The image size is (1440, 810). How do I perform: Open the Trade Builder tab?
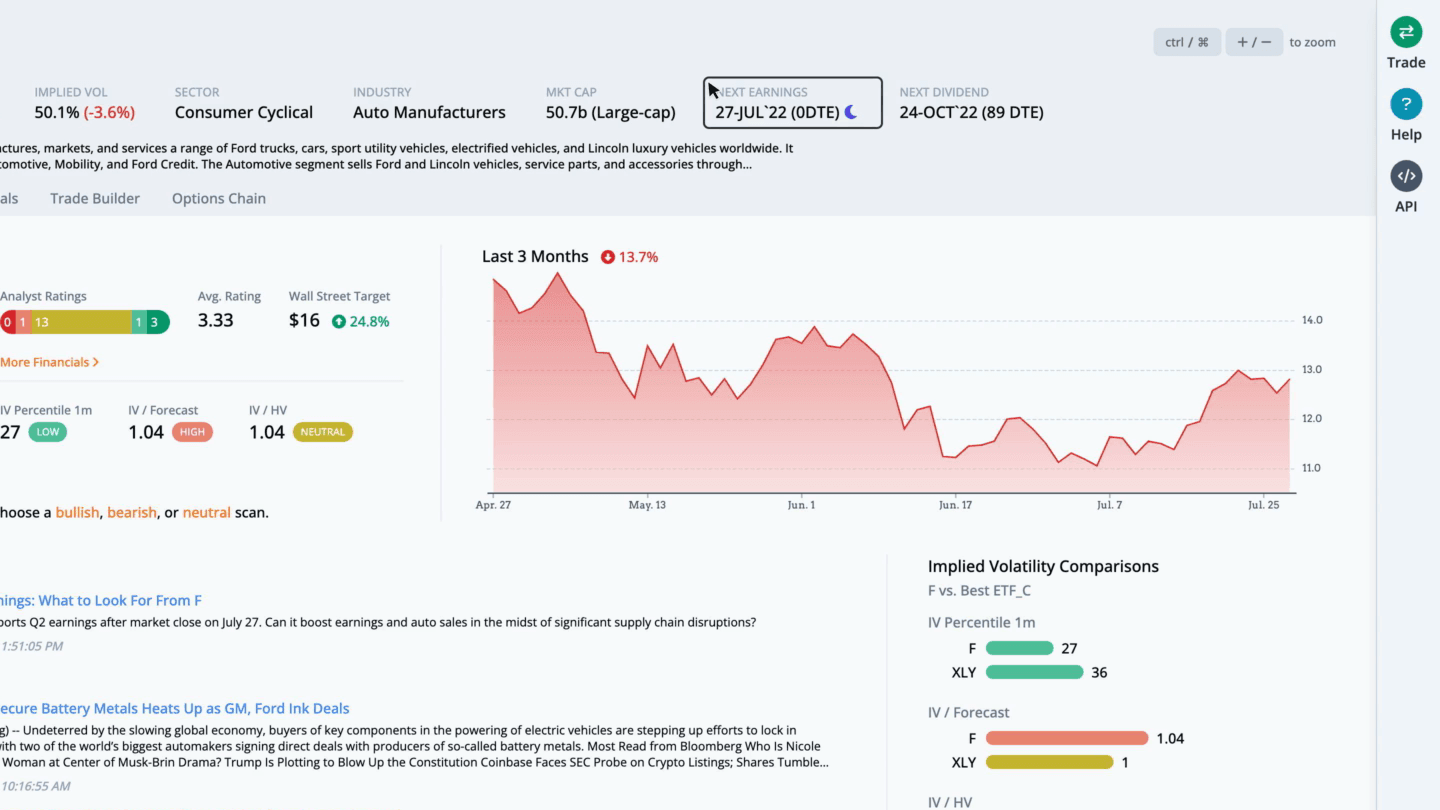(x=95, y=198)
